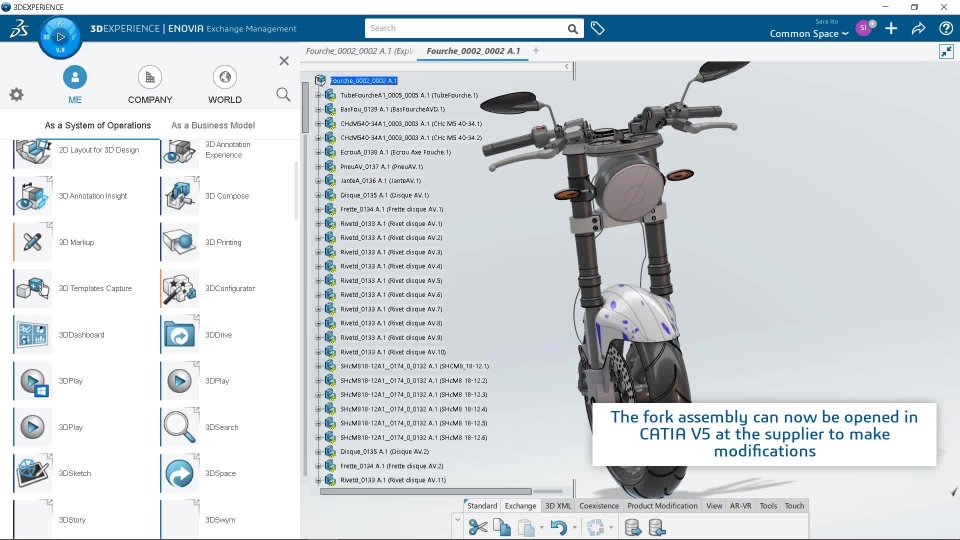Image resolution: width=960 pixels, height=540 pixels.
Task: Switch to As a Business Model
Action: point(213,126)
